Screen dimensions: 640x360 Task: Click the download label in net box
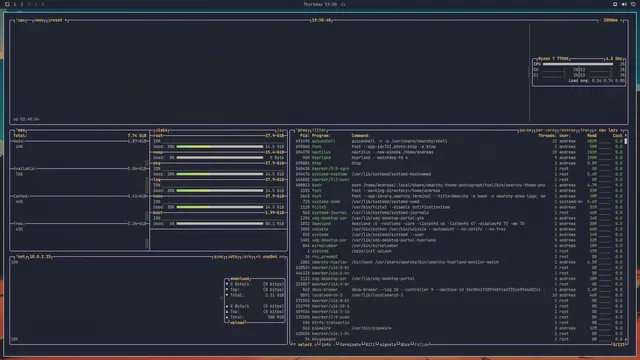point(240,279)
